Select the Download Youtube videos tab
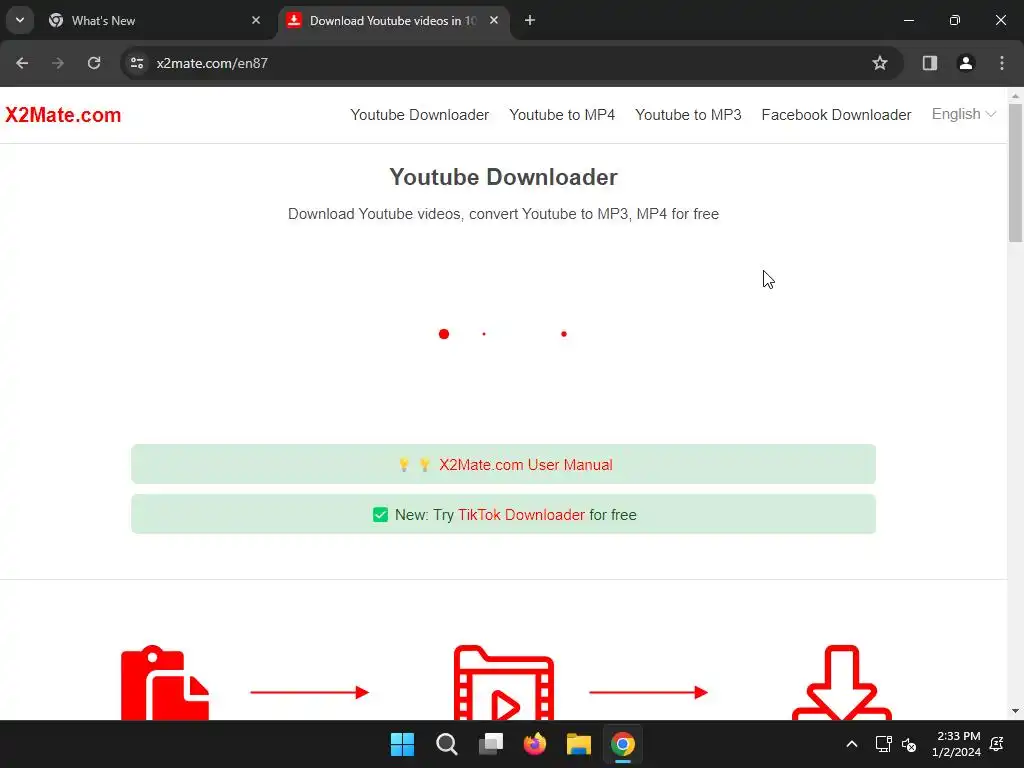The width and height of the screenshot is (1024, 768). click(x=393, y=21)
